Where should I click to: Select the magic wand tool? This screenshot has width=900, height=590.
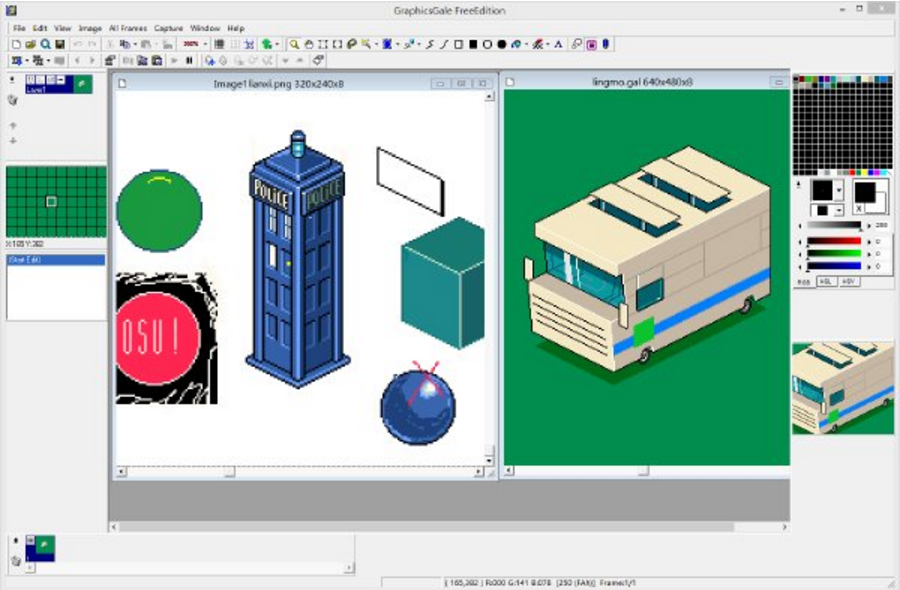pos(366,44)
